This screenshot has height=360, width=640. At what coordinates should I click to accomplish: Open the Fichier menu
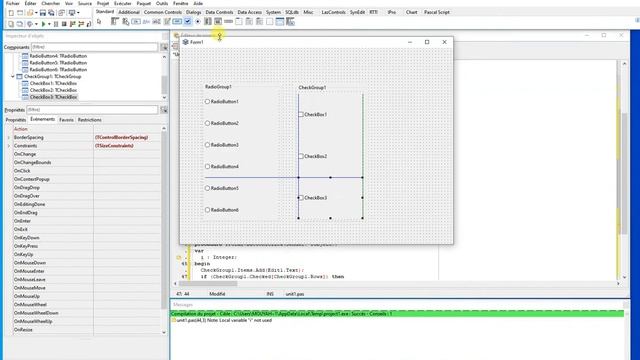coord(13,3)
